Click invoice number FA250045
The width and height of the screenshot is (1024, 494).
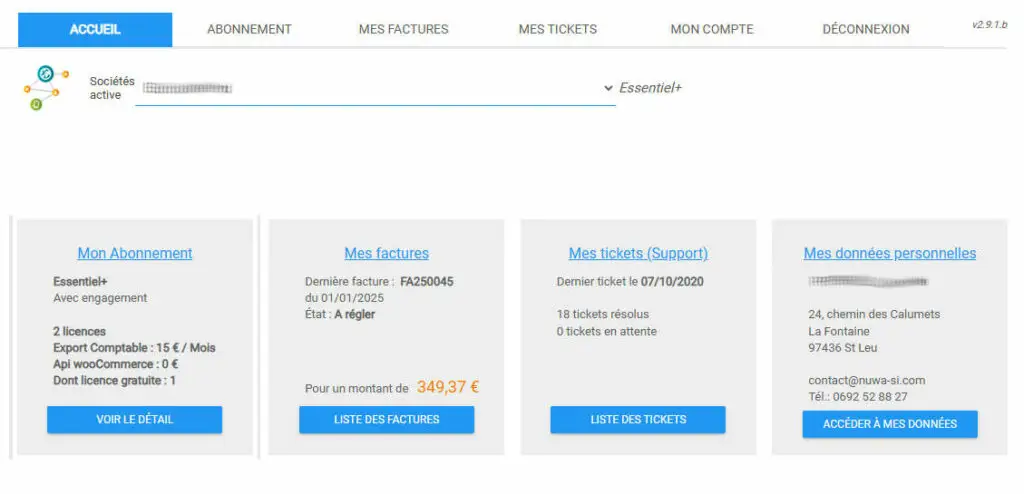coord(427,282)
